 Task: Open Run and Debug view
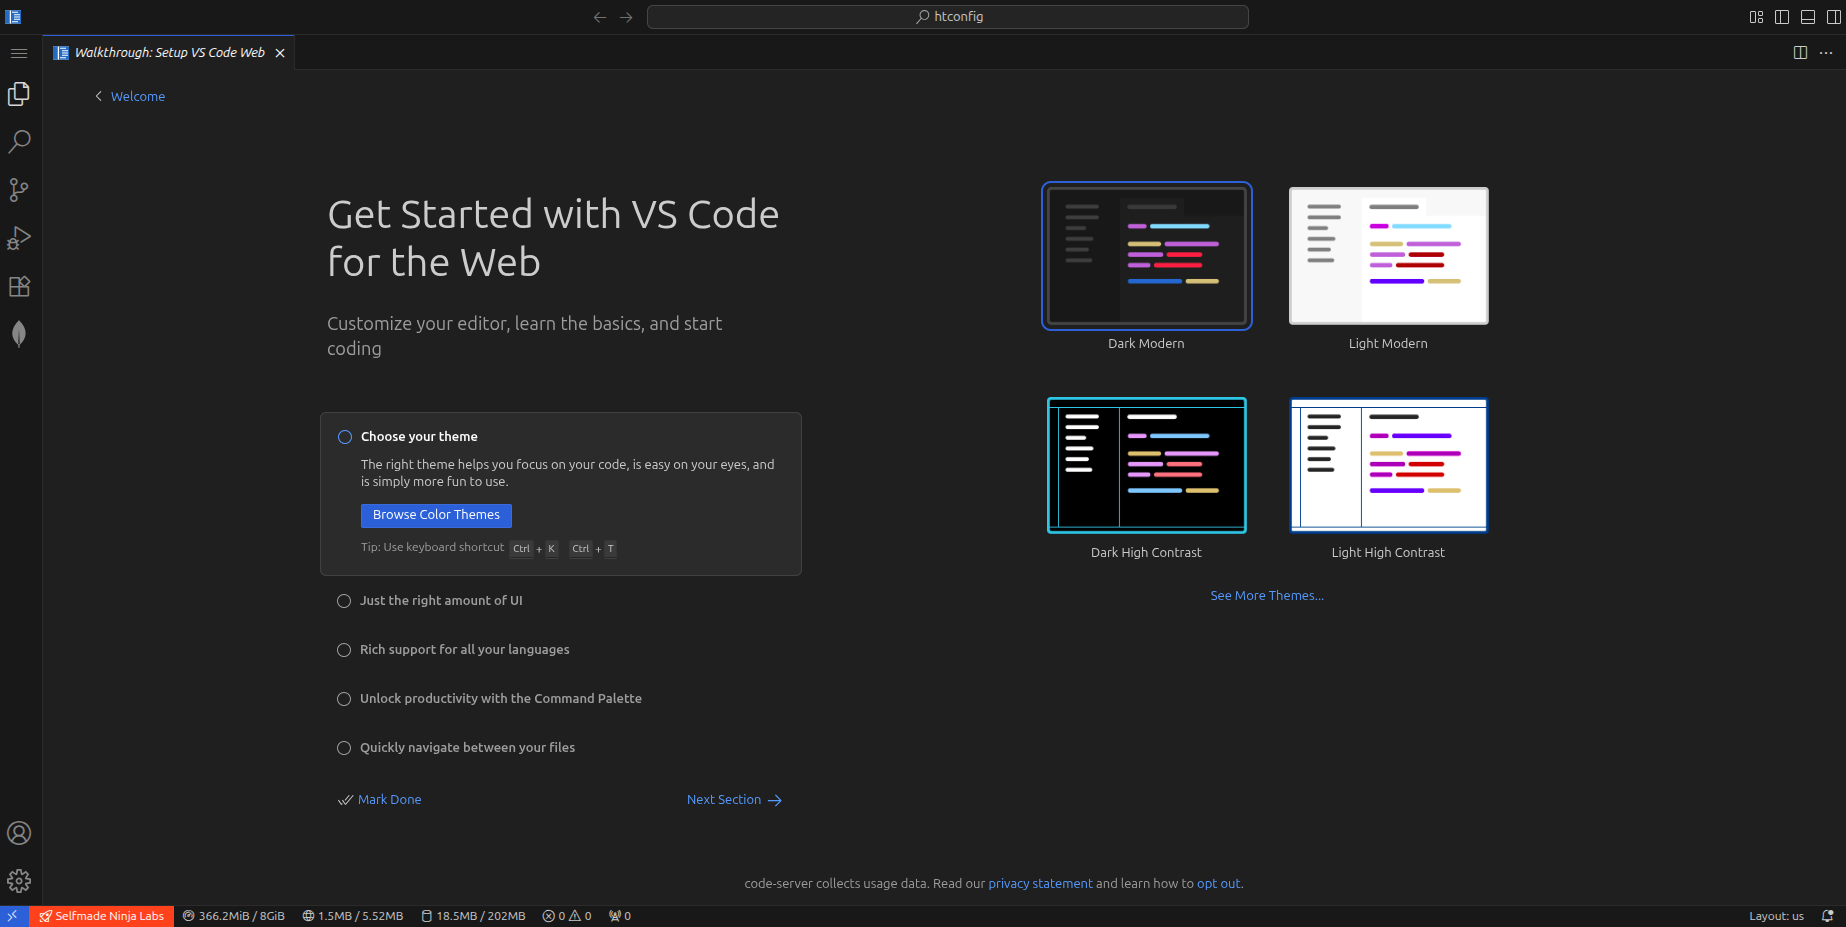(x=19, y=238)
